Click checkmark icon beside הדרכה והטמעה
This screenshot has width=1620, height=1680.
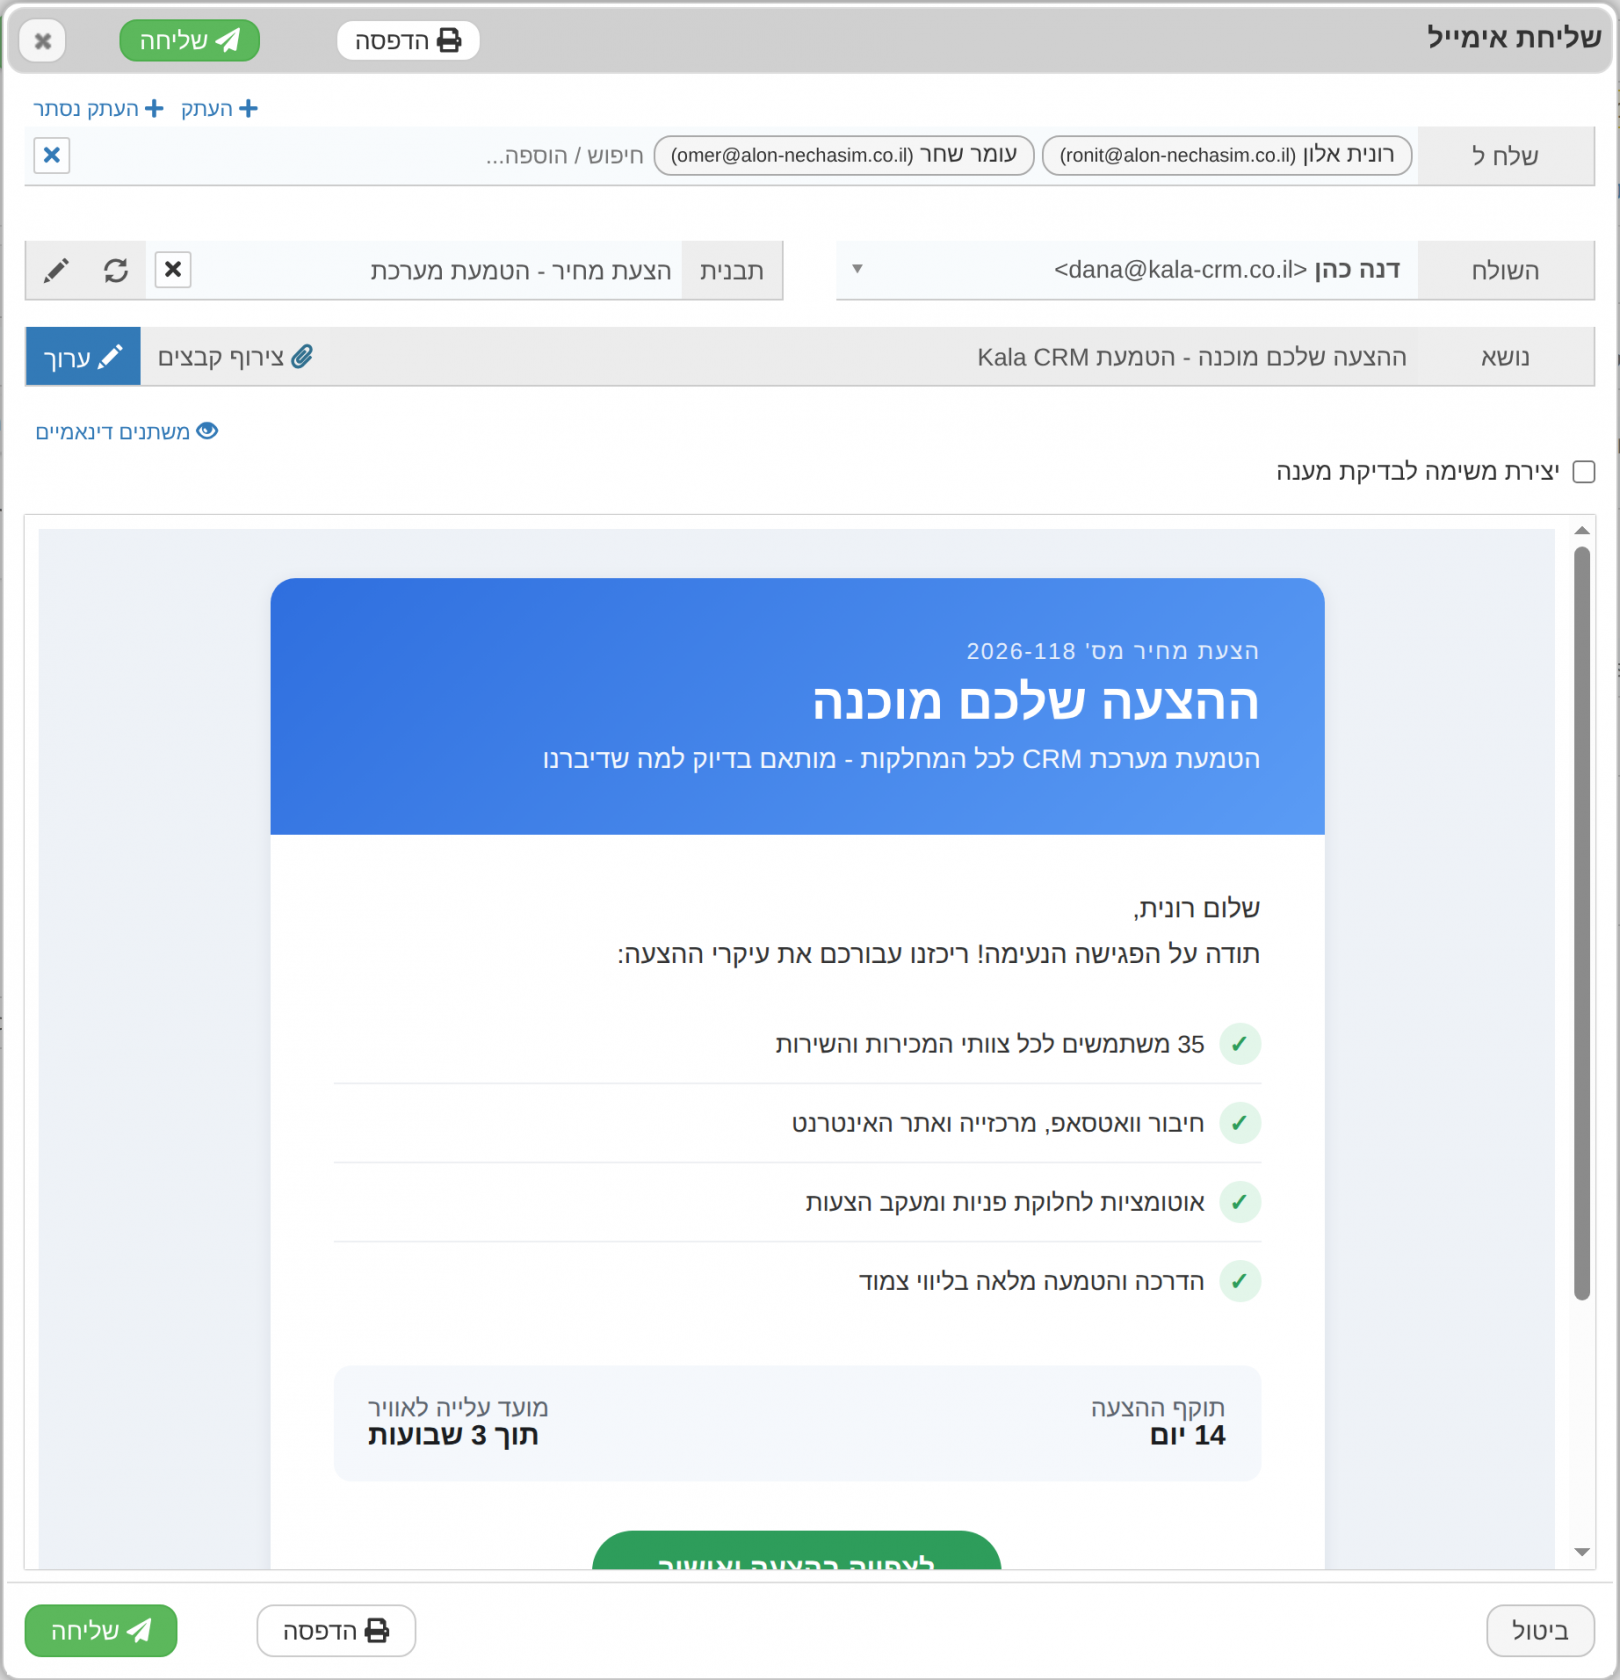tap(1240, 1281)
